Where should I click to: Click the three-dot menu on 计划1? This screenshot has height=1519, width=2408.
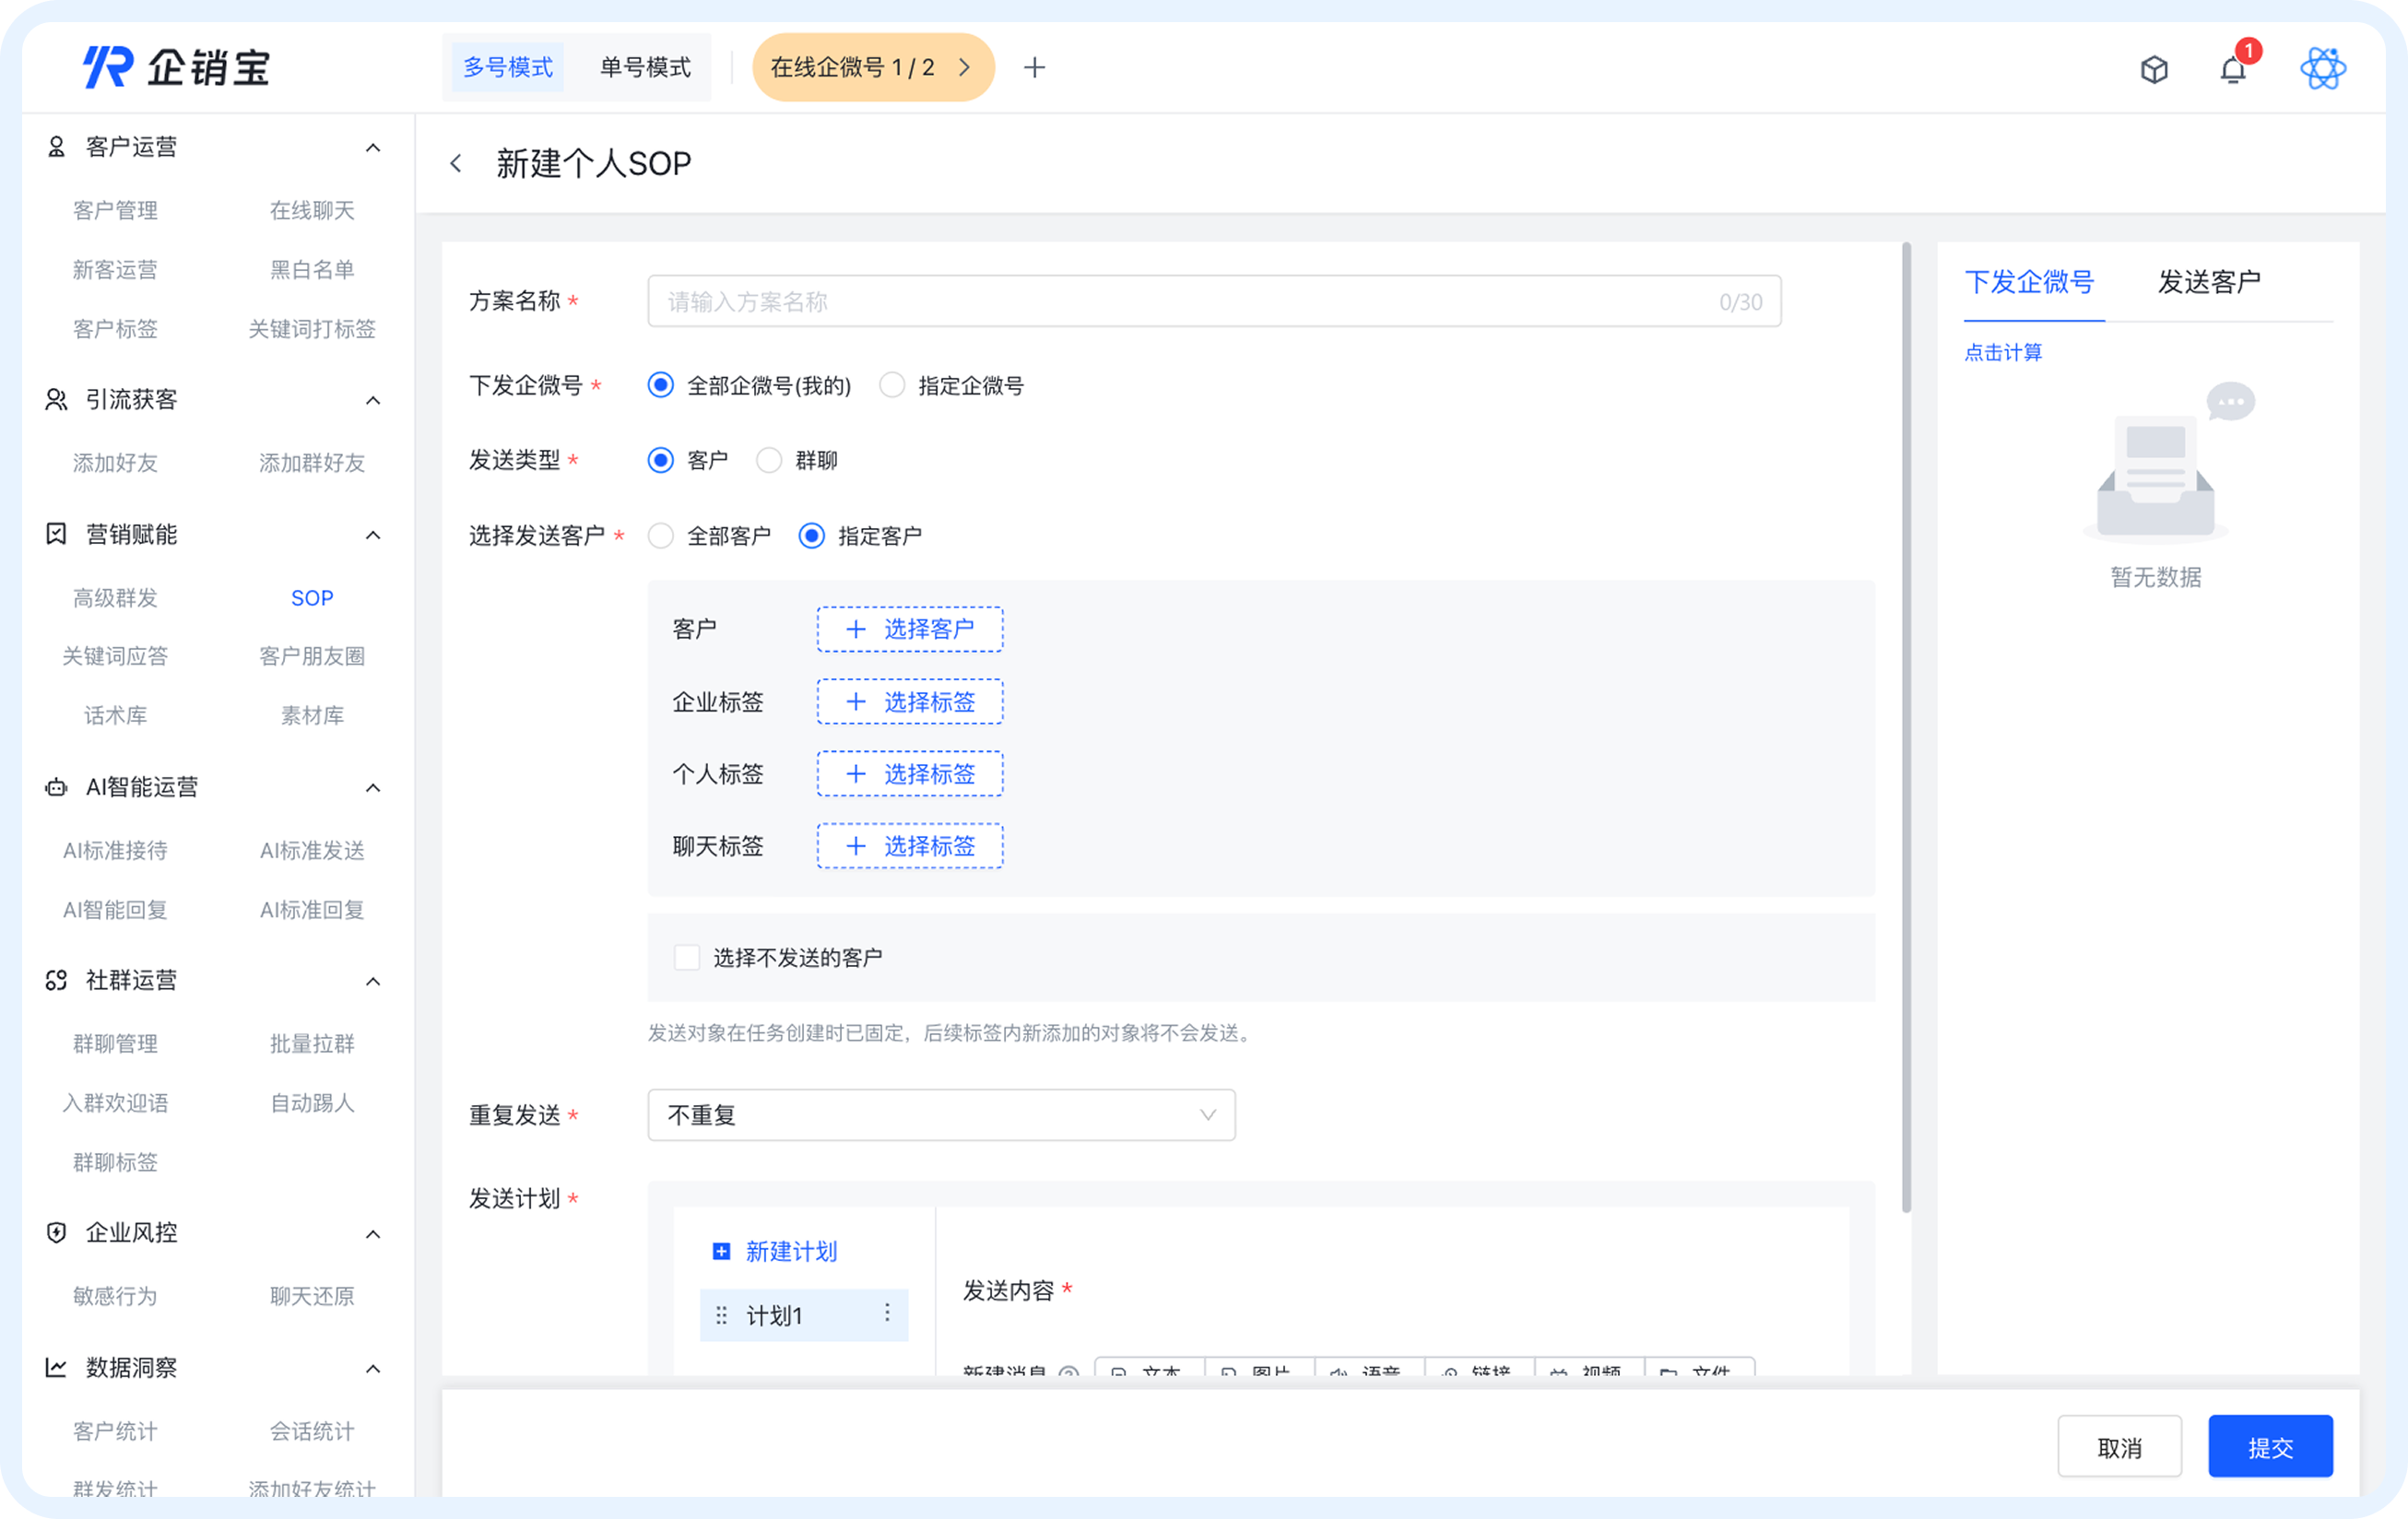886,1314
